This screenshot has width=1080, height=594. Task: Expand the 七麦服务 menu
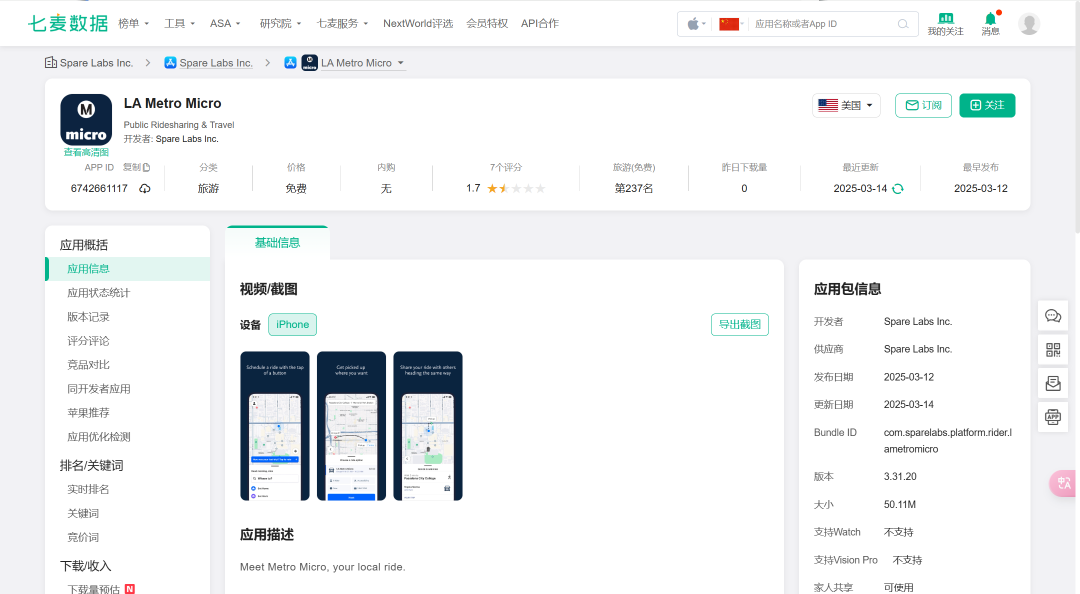point(342,23)
